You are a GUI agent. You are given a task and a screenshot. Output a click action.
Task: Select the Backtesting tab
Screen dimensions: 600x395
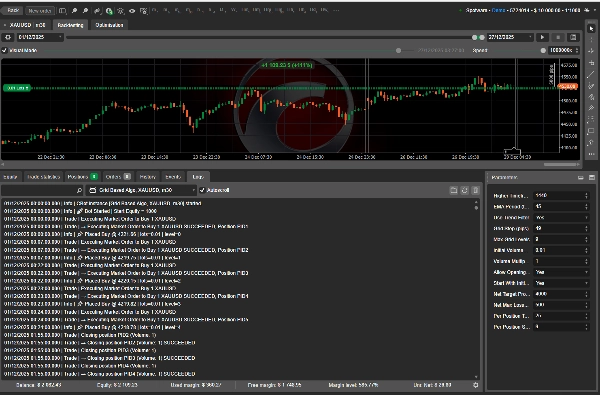coord(70,25)
